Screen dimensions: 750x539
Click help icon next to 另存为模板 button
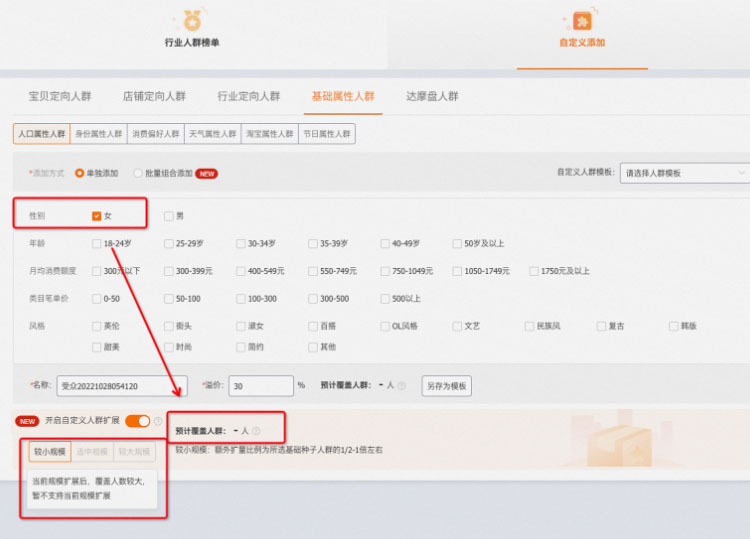pos(406,385)
